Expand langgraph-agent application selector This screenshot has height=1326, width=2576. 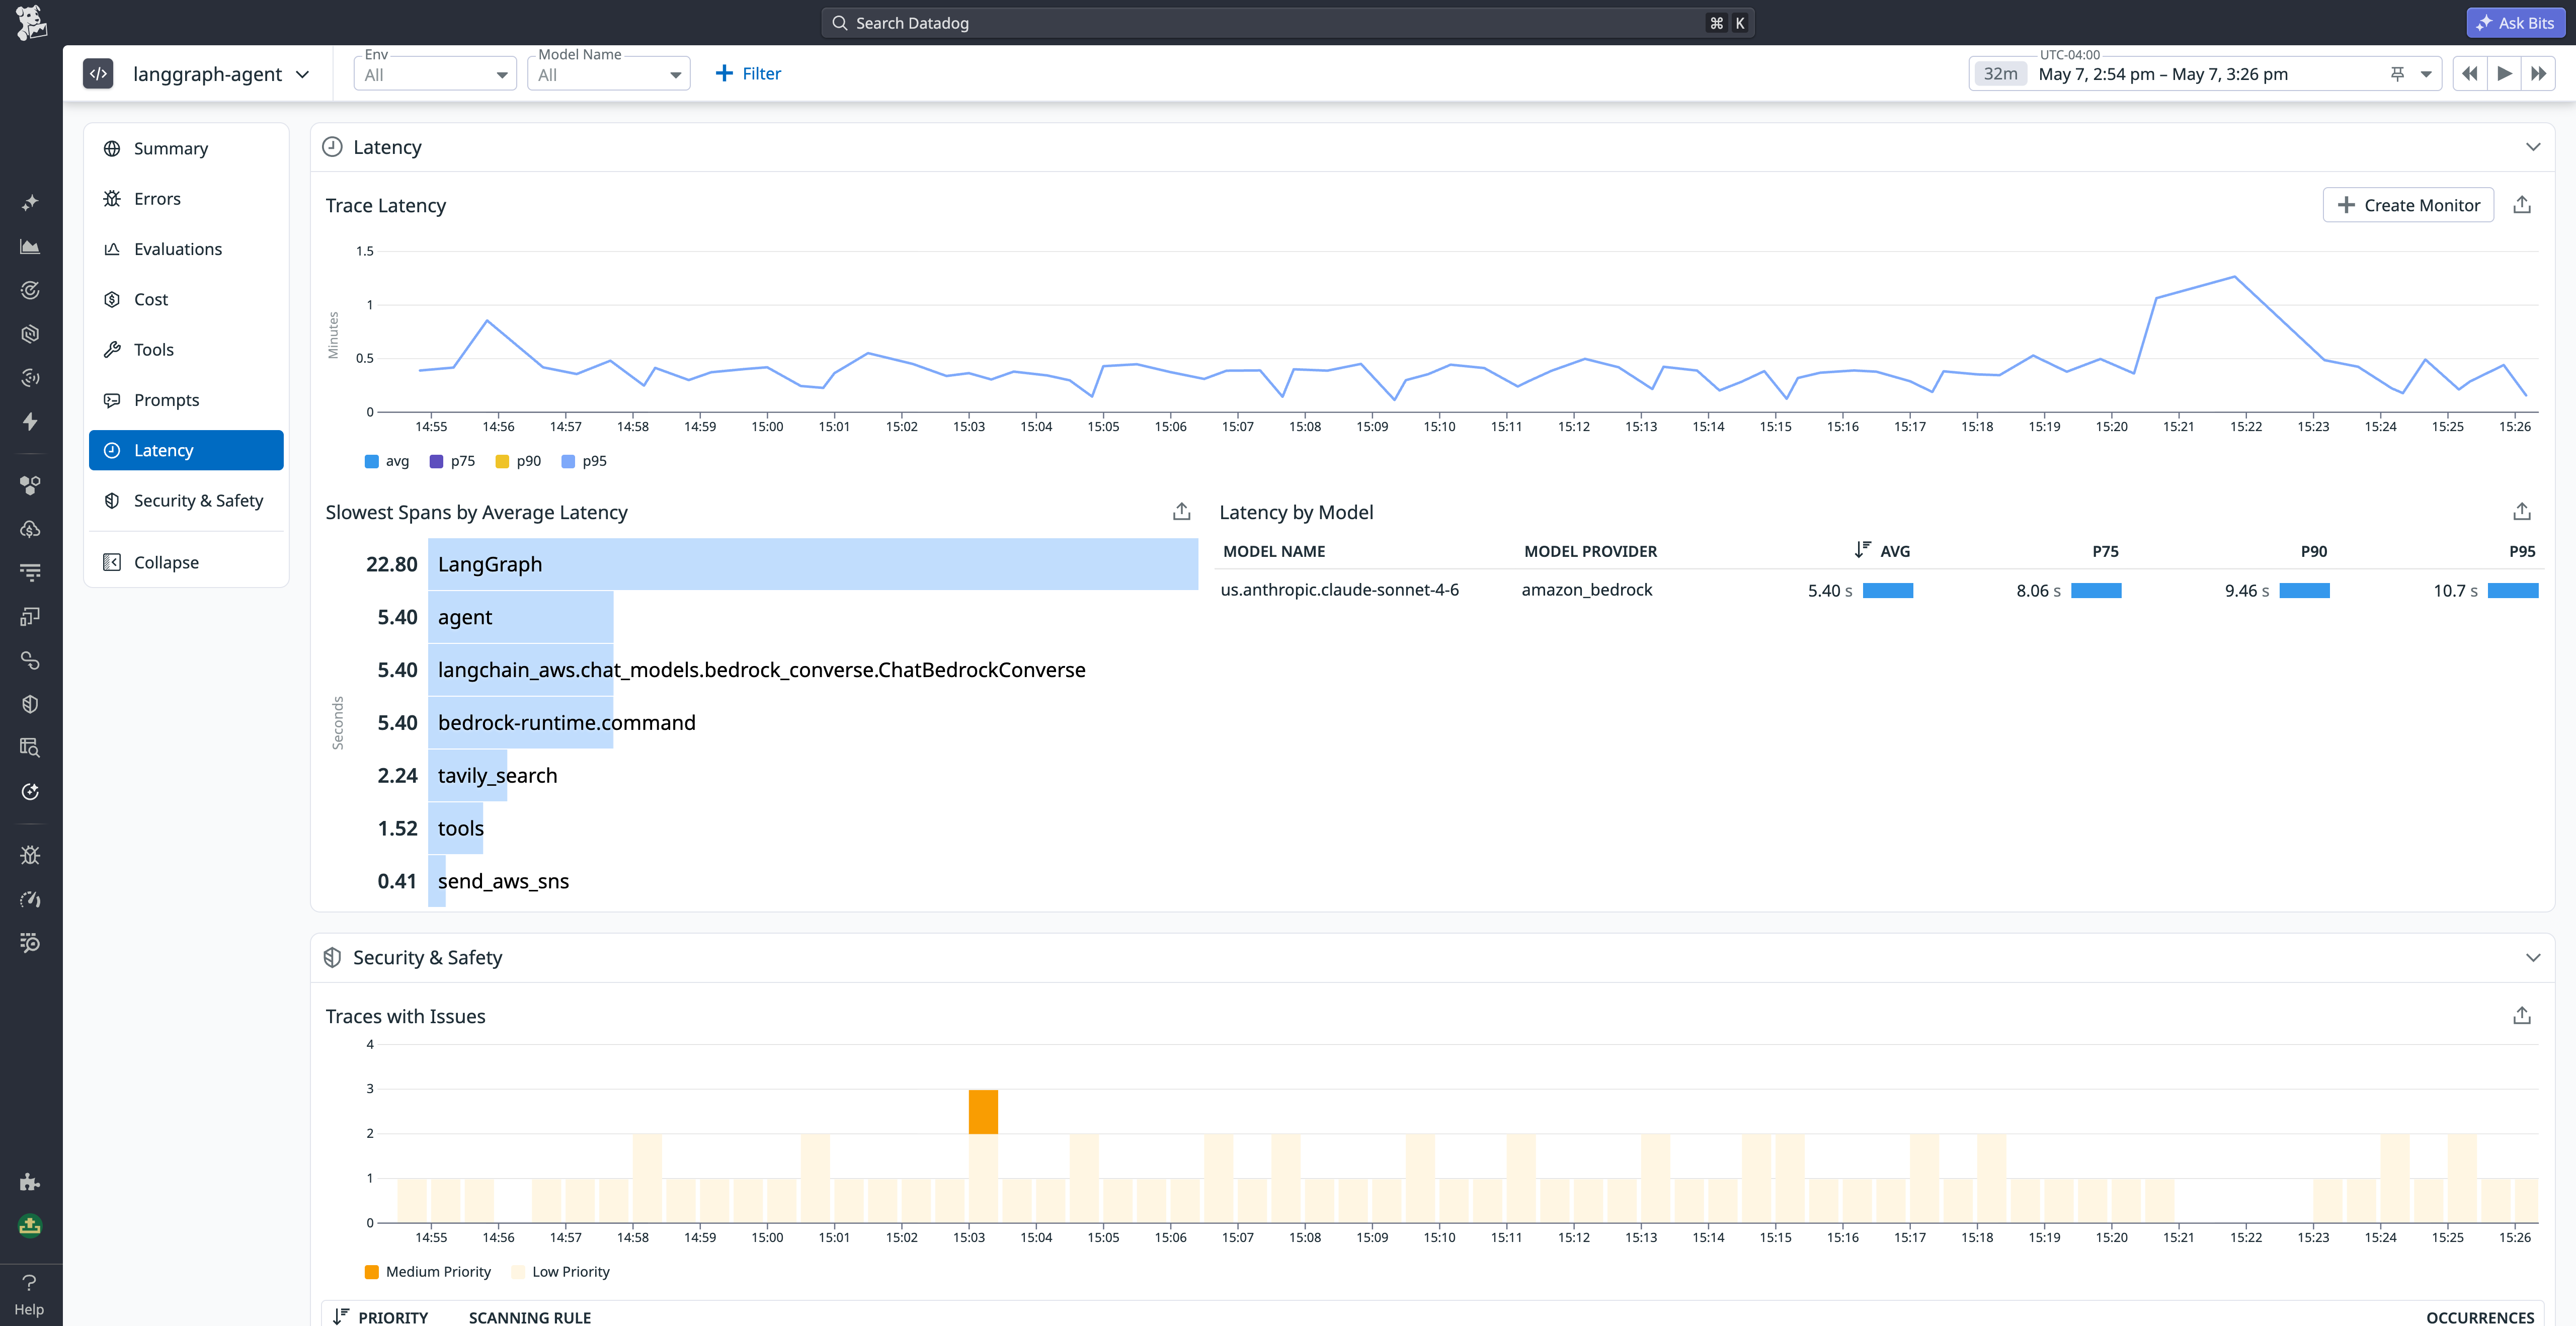pos(221,74)
